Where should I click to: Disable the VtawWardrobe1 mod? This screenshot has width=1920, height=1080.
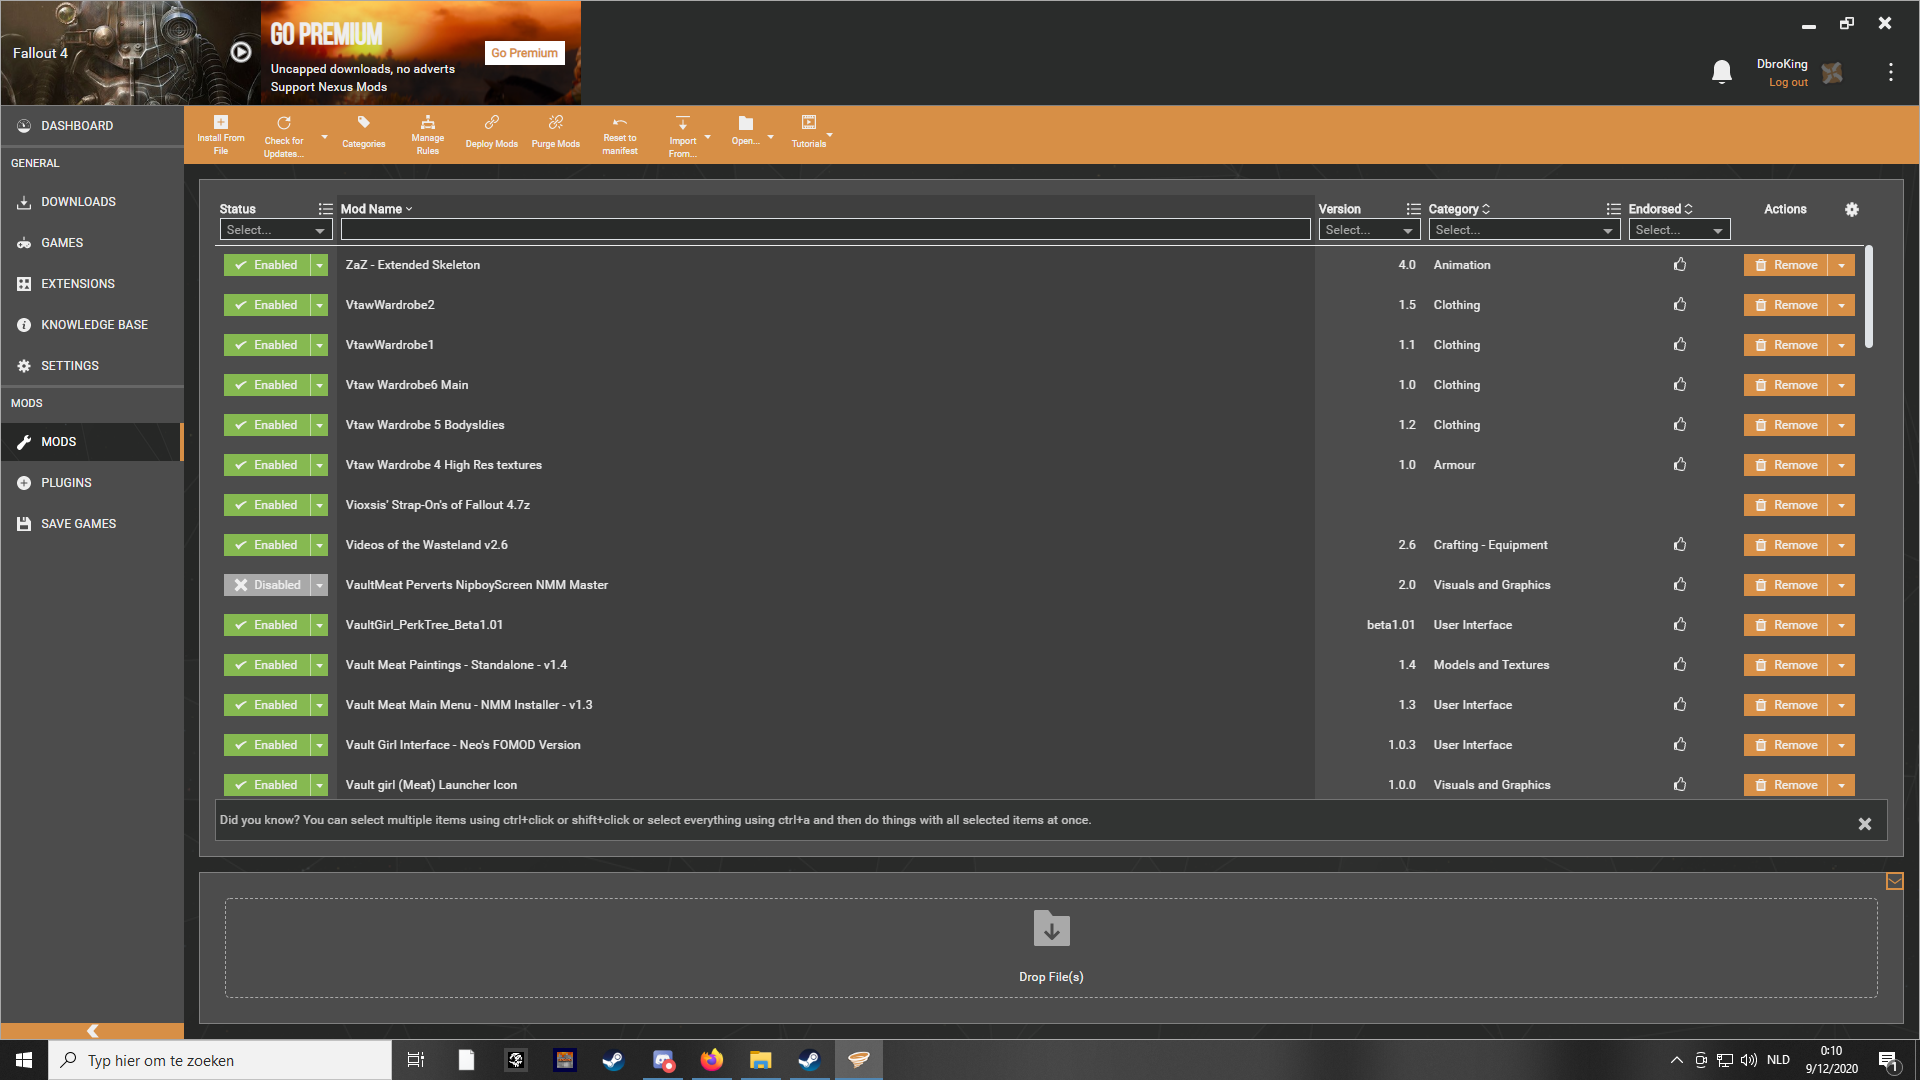(x=267, y=345)
